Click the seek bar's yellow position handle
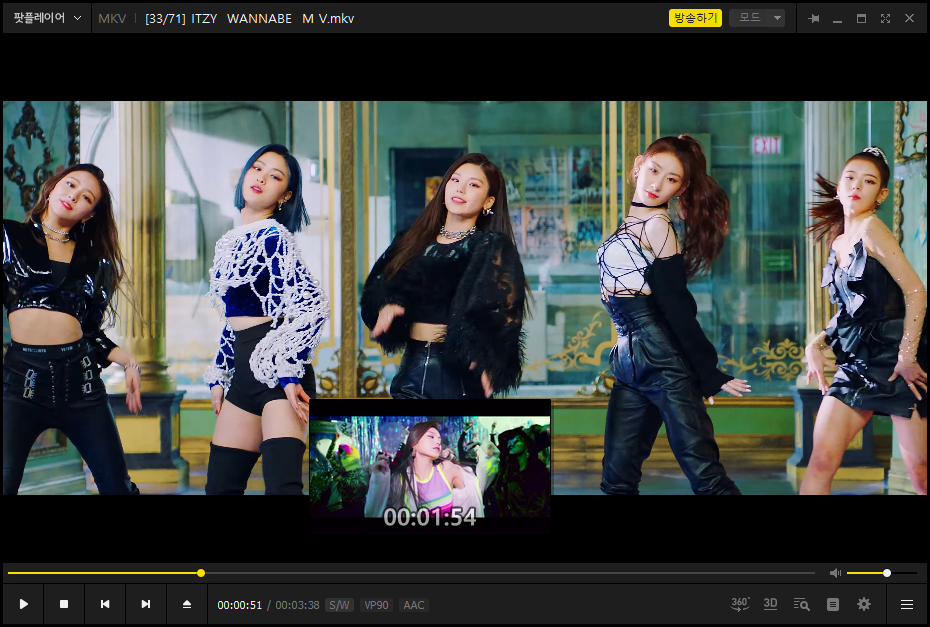The height and width of the screenshot is (627, 930). click(201, 573)
